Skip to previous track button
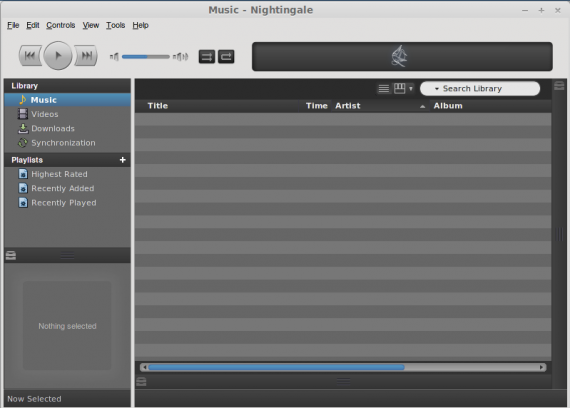 tap(30, 56)
